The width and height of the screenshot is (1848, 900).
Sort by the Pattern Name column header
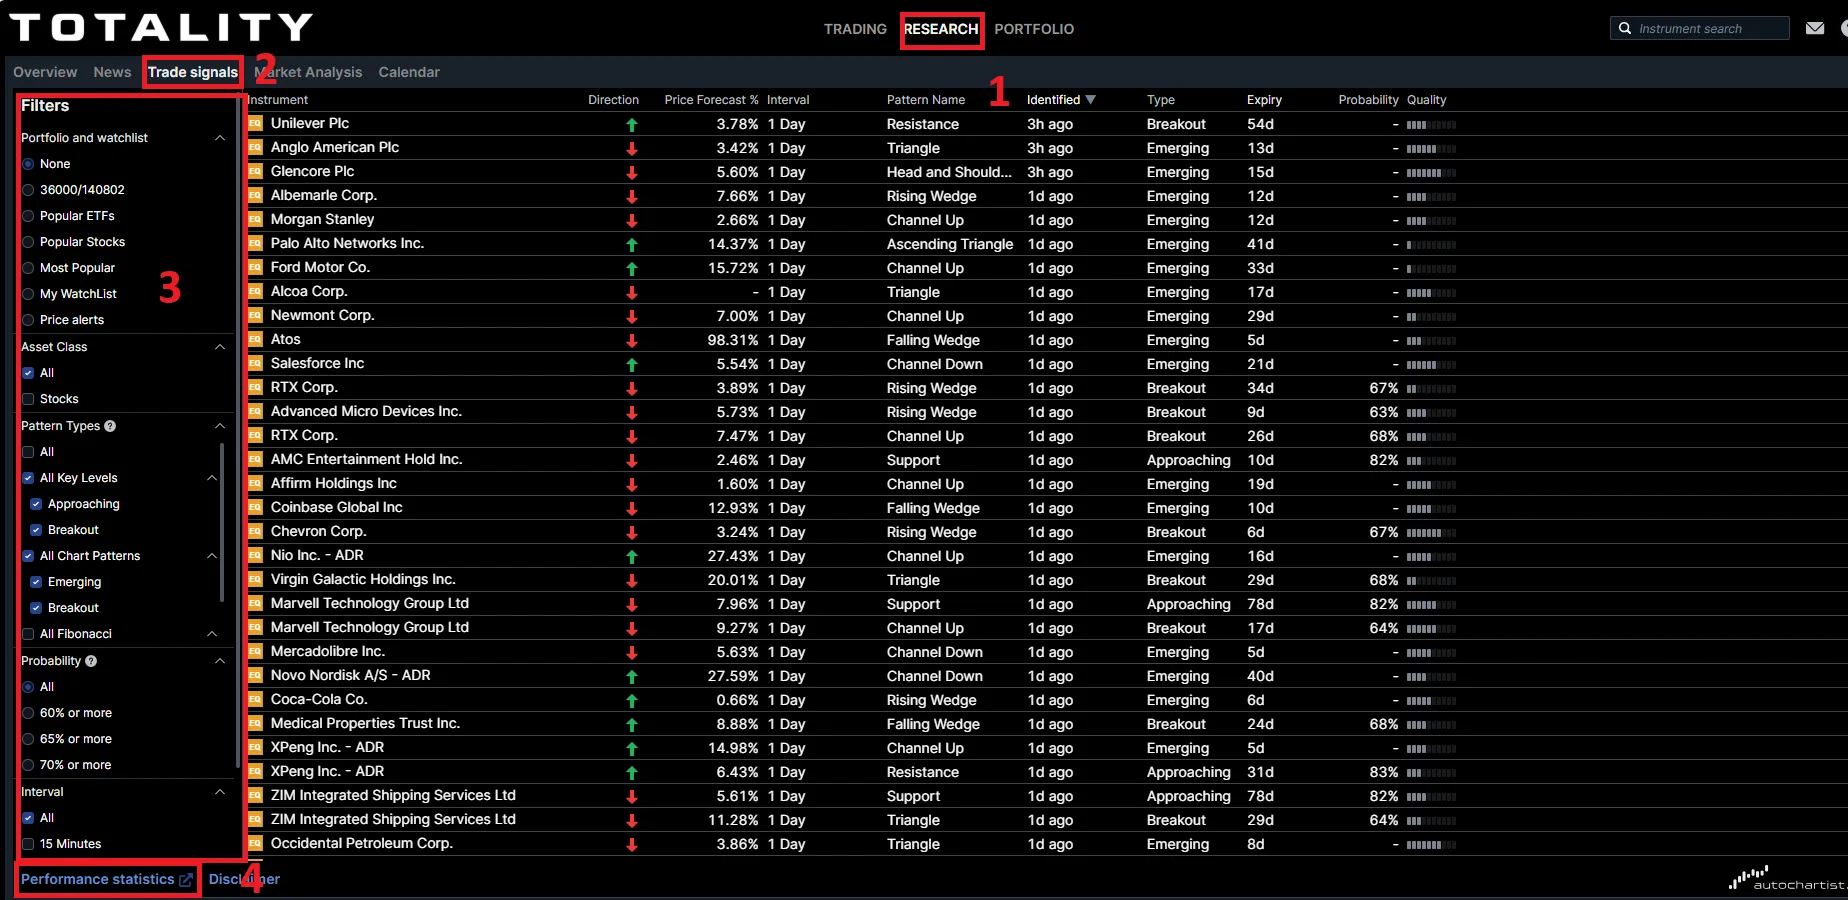pyautogui.click(x=926, y=100)
